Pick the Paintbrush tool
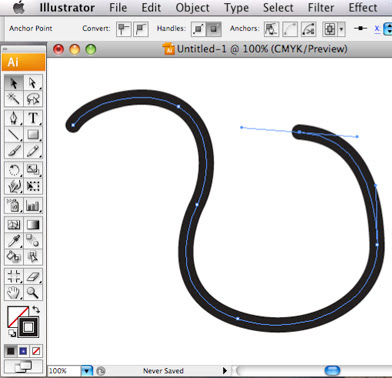Screen dimensions: 392x378 [x=14, y=151]
